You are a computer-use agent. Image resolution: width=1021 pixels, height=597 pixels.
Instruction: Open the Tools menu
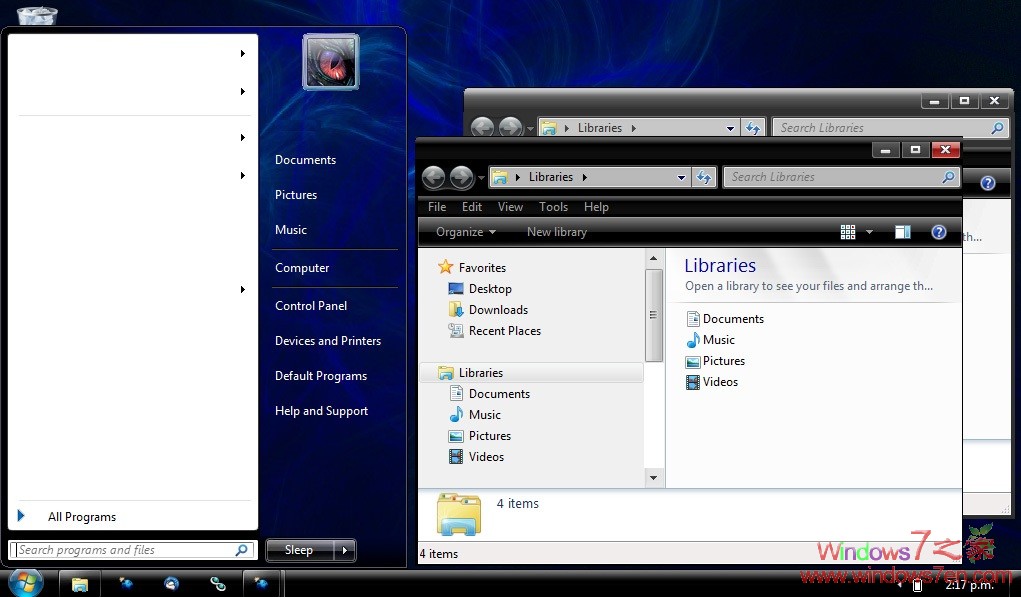(x=553, y=207)
